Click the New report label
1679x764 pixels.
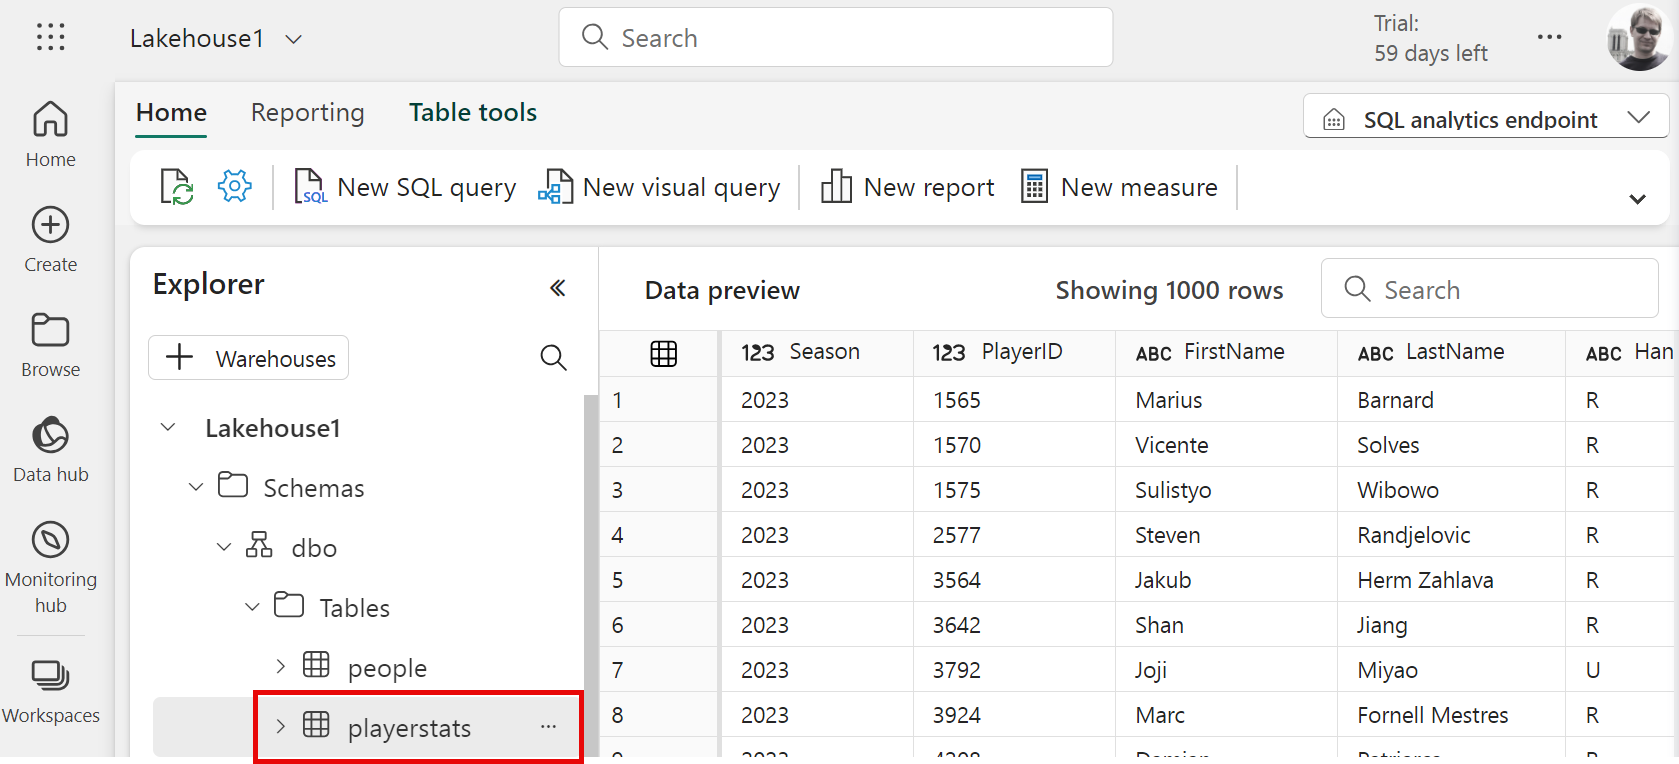pyautogui.click(x=929, y=188)
